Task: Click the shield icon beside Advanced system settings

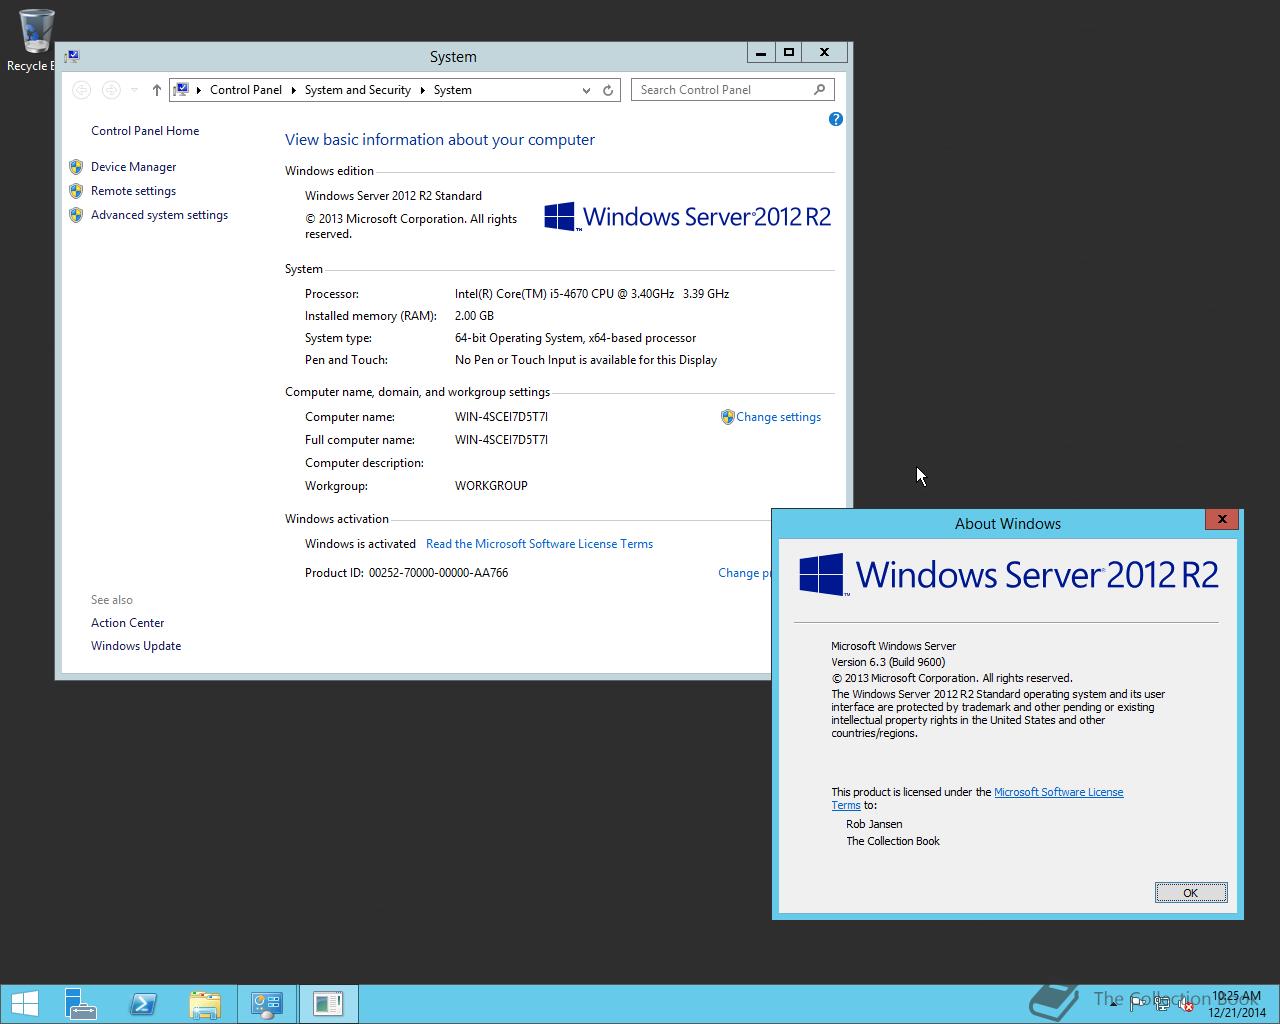Action: pos(76,215)
